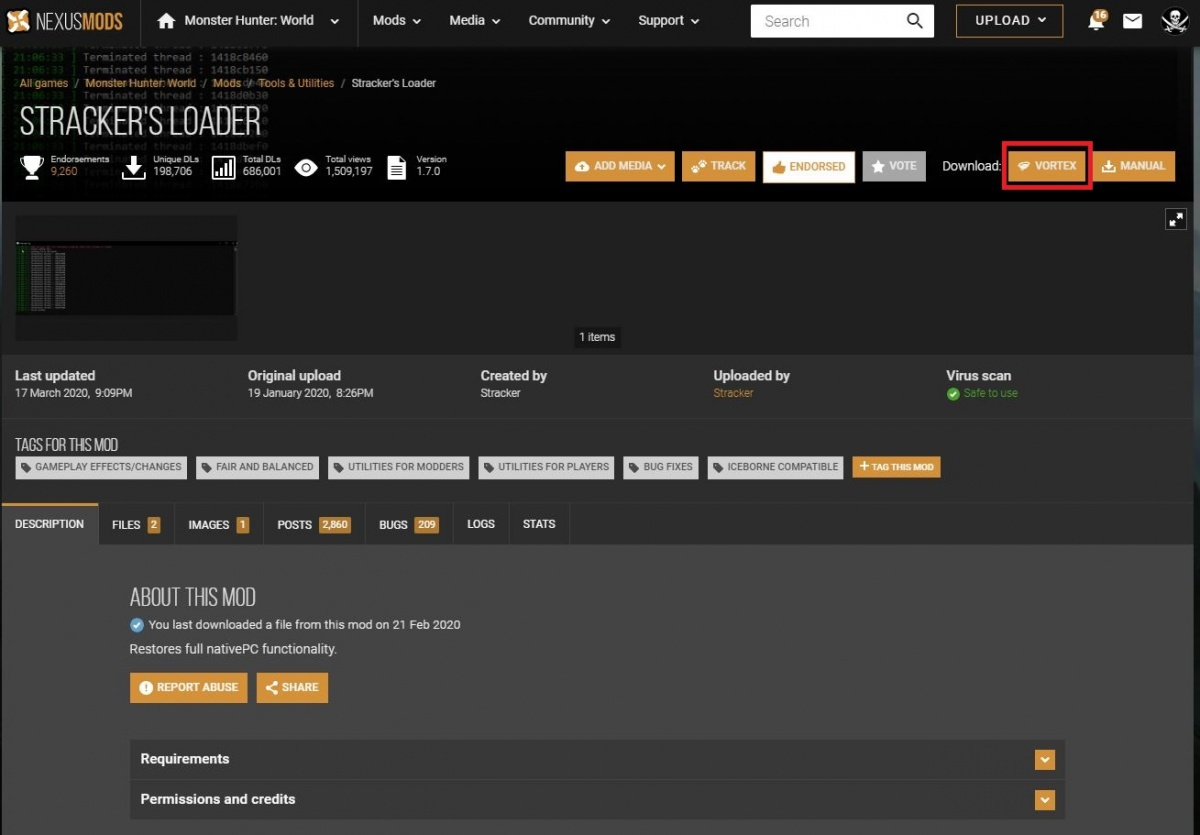Download with Vortex
This screenshot has width=1200, height=835.
click(1047, 166)
